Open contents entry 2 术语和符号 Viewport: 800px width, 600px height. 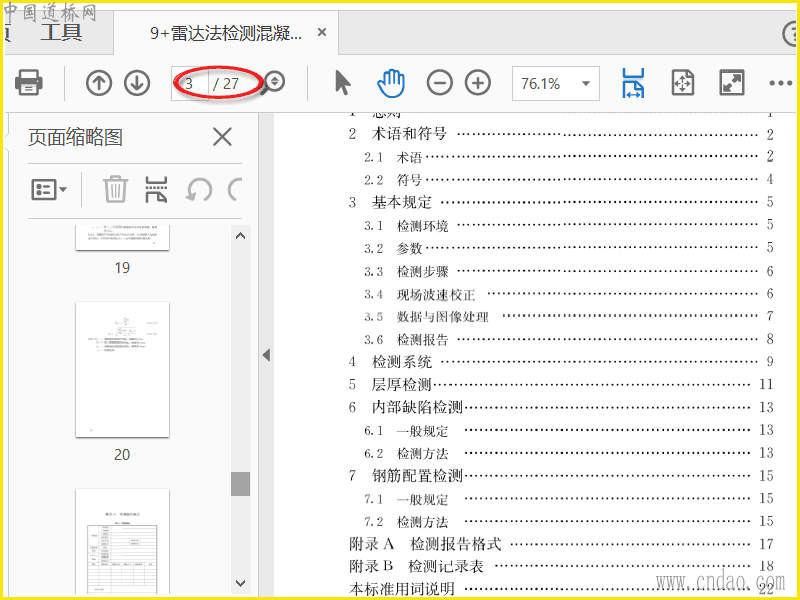(561, 134)
